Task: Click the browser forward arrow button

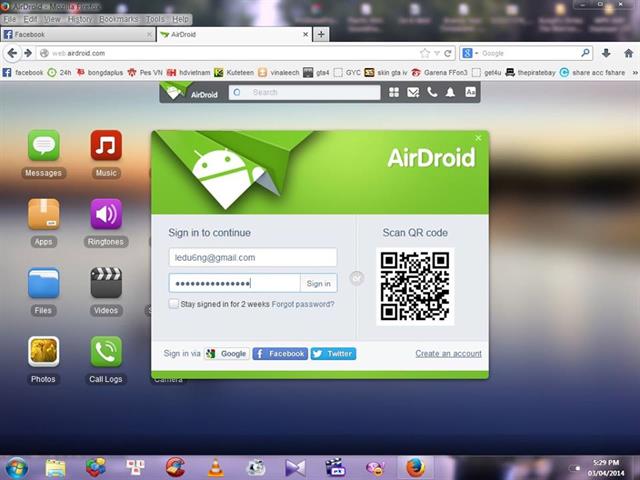Action: click(x=28, y=53)
